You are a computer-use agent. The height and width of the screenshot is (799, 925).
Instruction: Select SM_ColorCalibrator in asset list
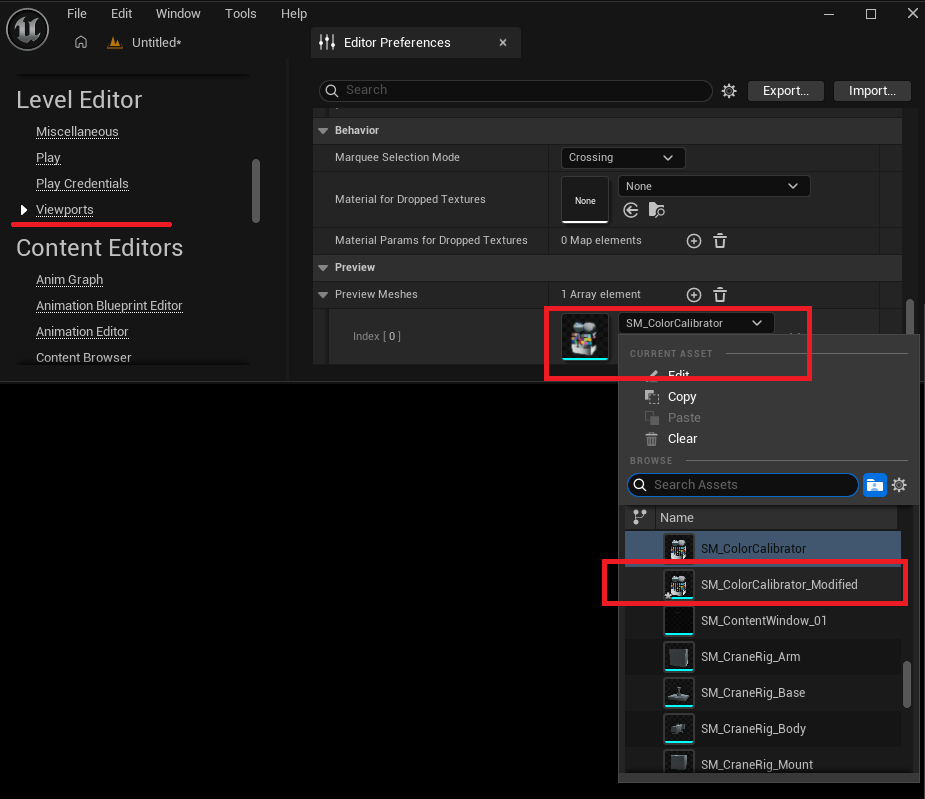pos(763,548)
